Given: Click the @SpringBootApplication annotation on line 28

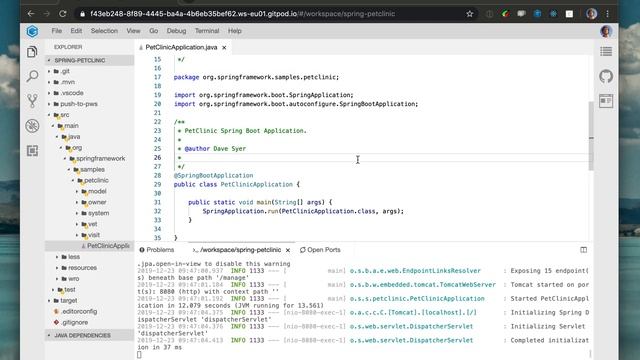Looking at the screenshot, I should click(x=213, y=176).
